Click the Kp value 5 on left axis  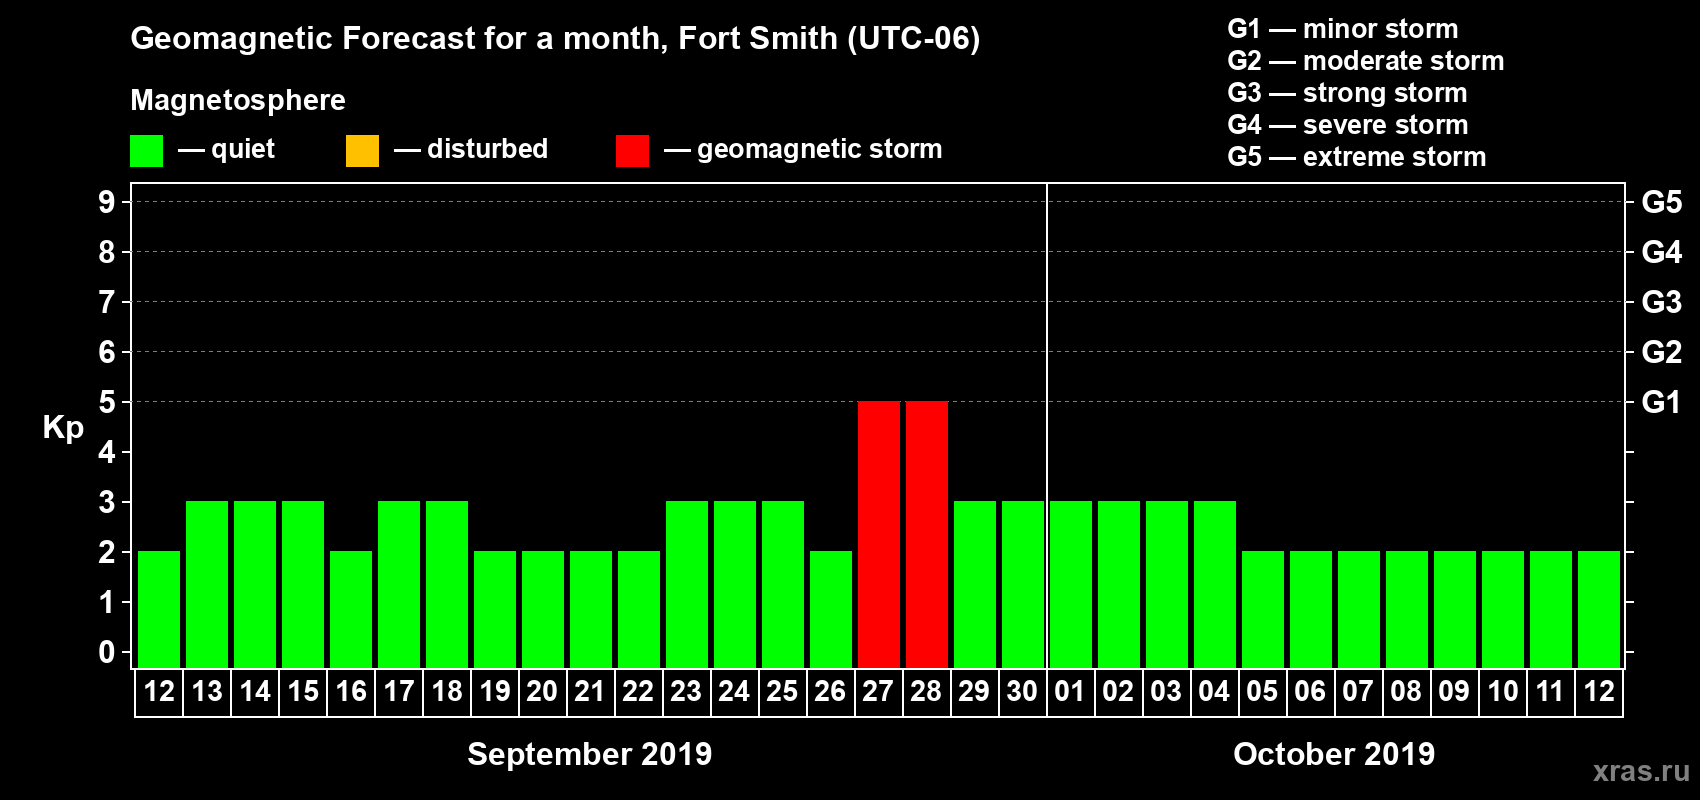coord(107,402)
